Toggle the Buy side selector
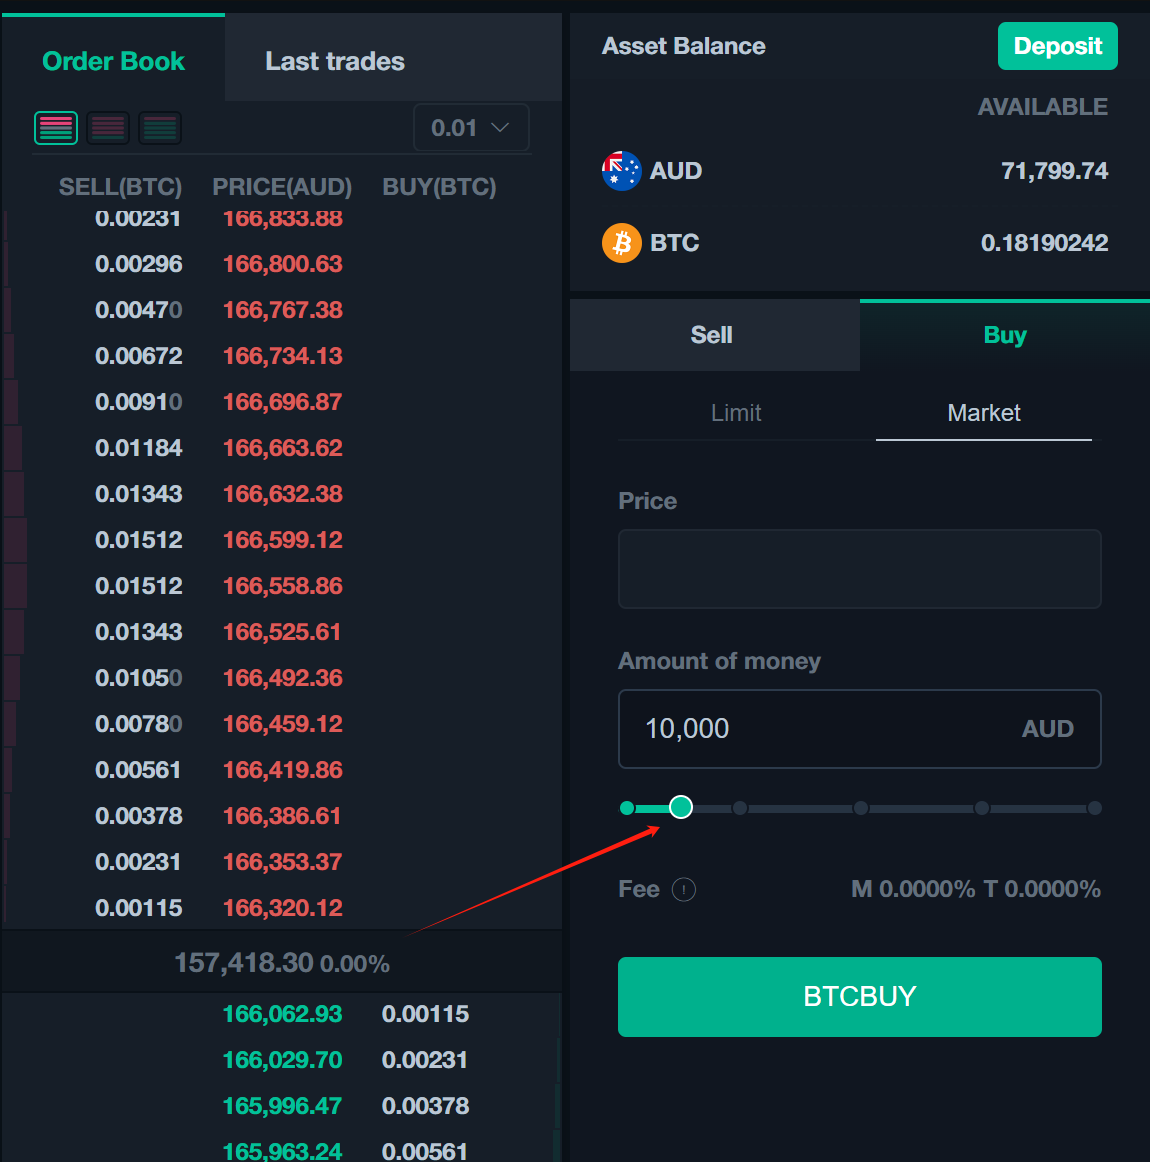The width and height of the screenshot is (1150, 1162). click(x=1004, y=335)
